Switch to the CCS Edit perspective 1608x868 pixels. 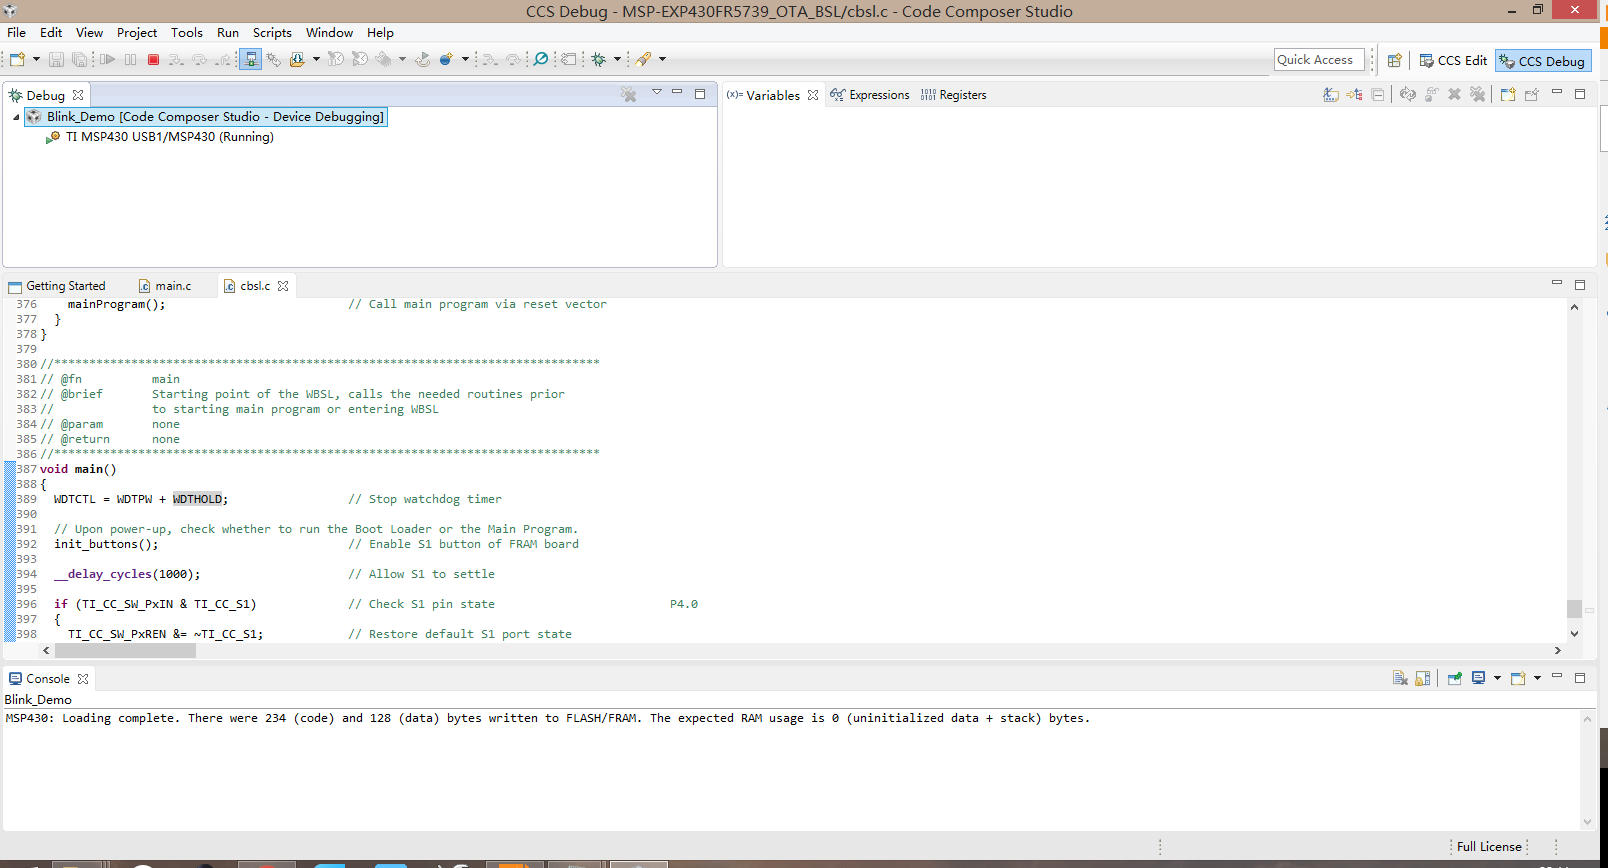(1453, 61)
